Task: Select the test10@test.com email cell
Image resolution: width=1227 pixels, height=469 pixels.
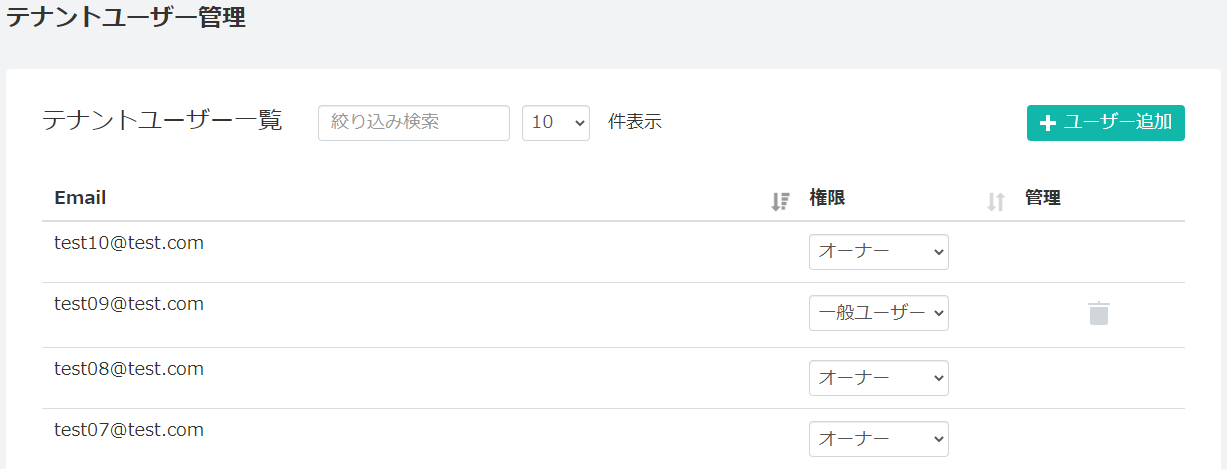Action: 129,243
